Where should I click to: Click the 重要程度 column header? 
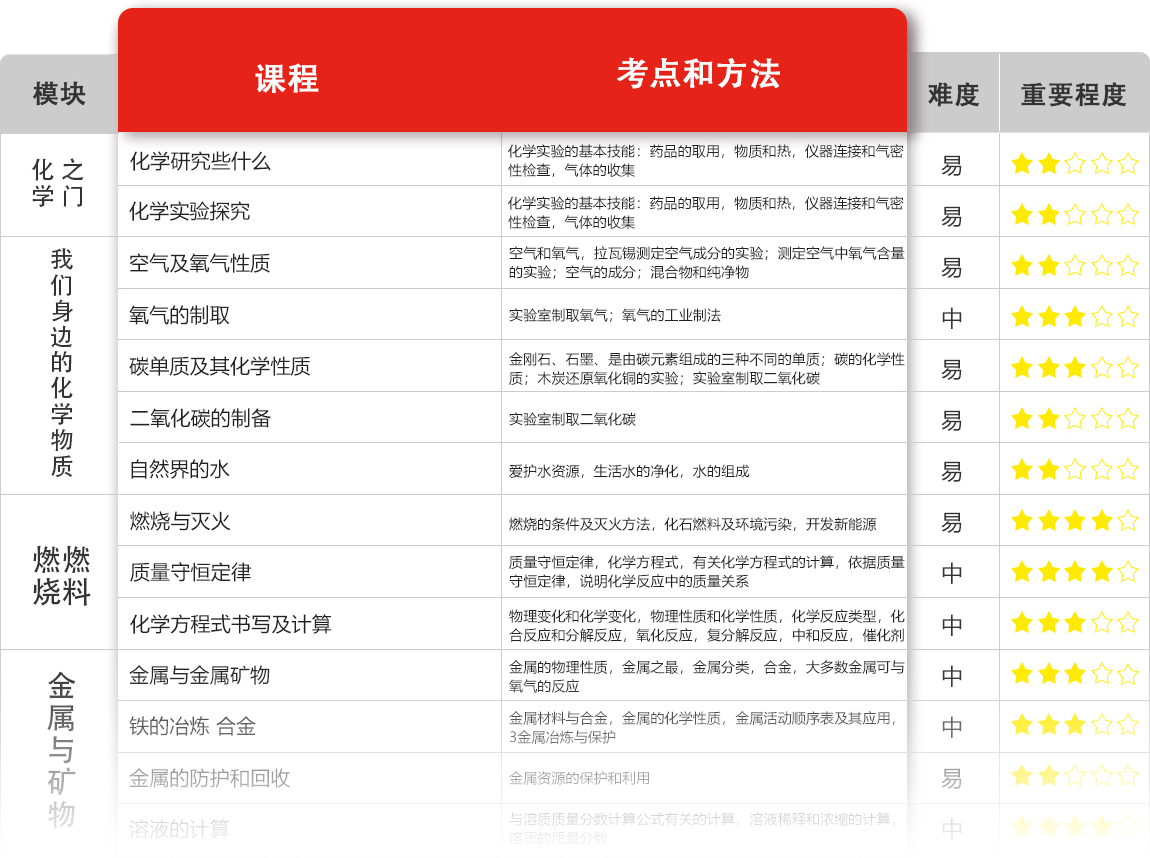[1074, 95]
